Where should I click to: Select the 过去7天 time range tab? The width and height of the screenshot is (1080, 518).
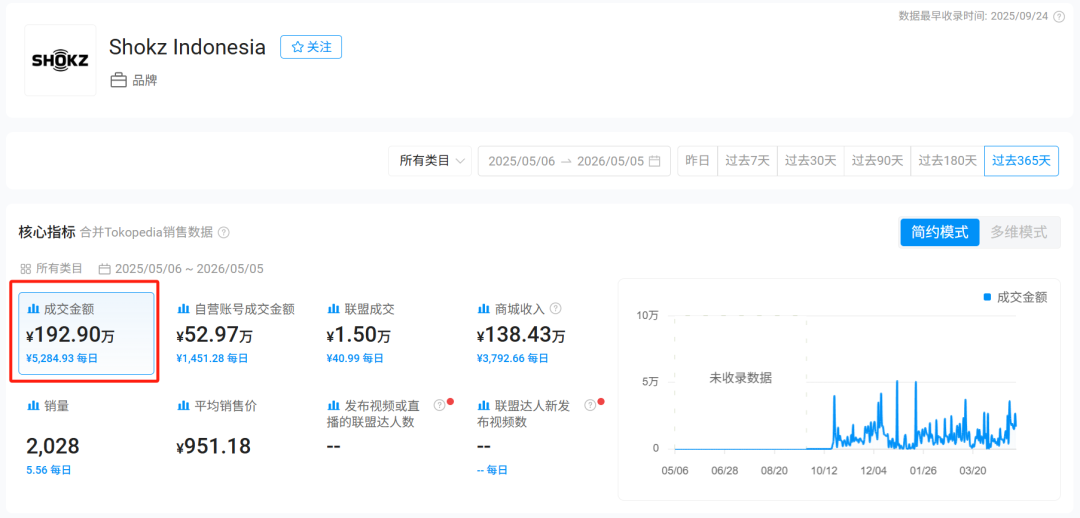point(747,161)
